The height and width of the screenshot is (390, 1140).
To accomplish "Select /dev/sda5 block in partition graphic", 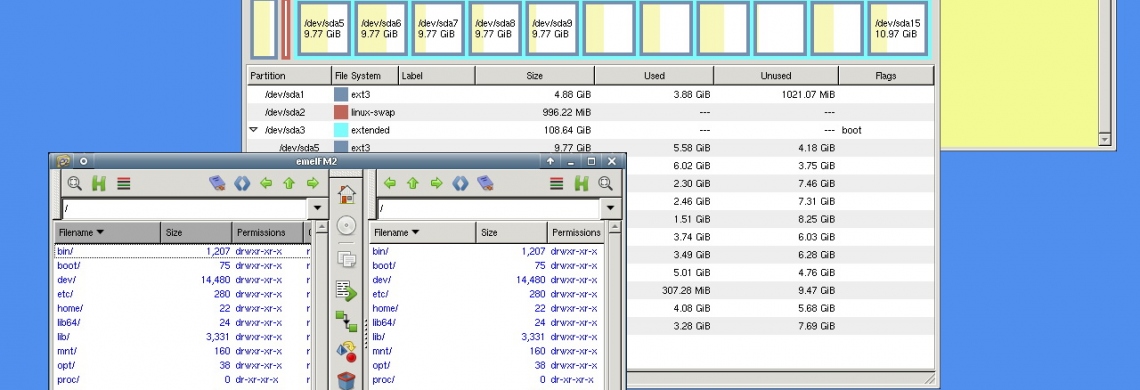I will (x=324, y=28).
